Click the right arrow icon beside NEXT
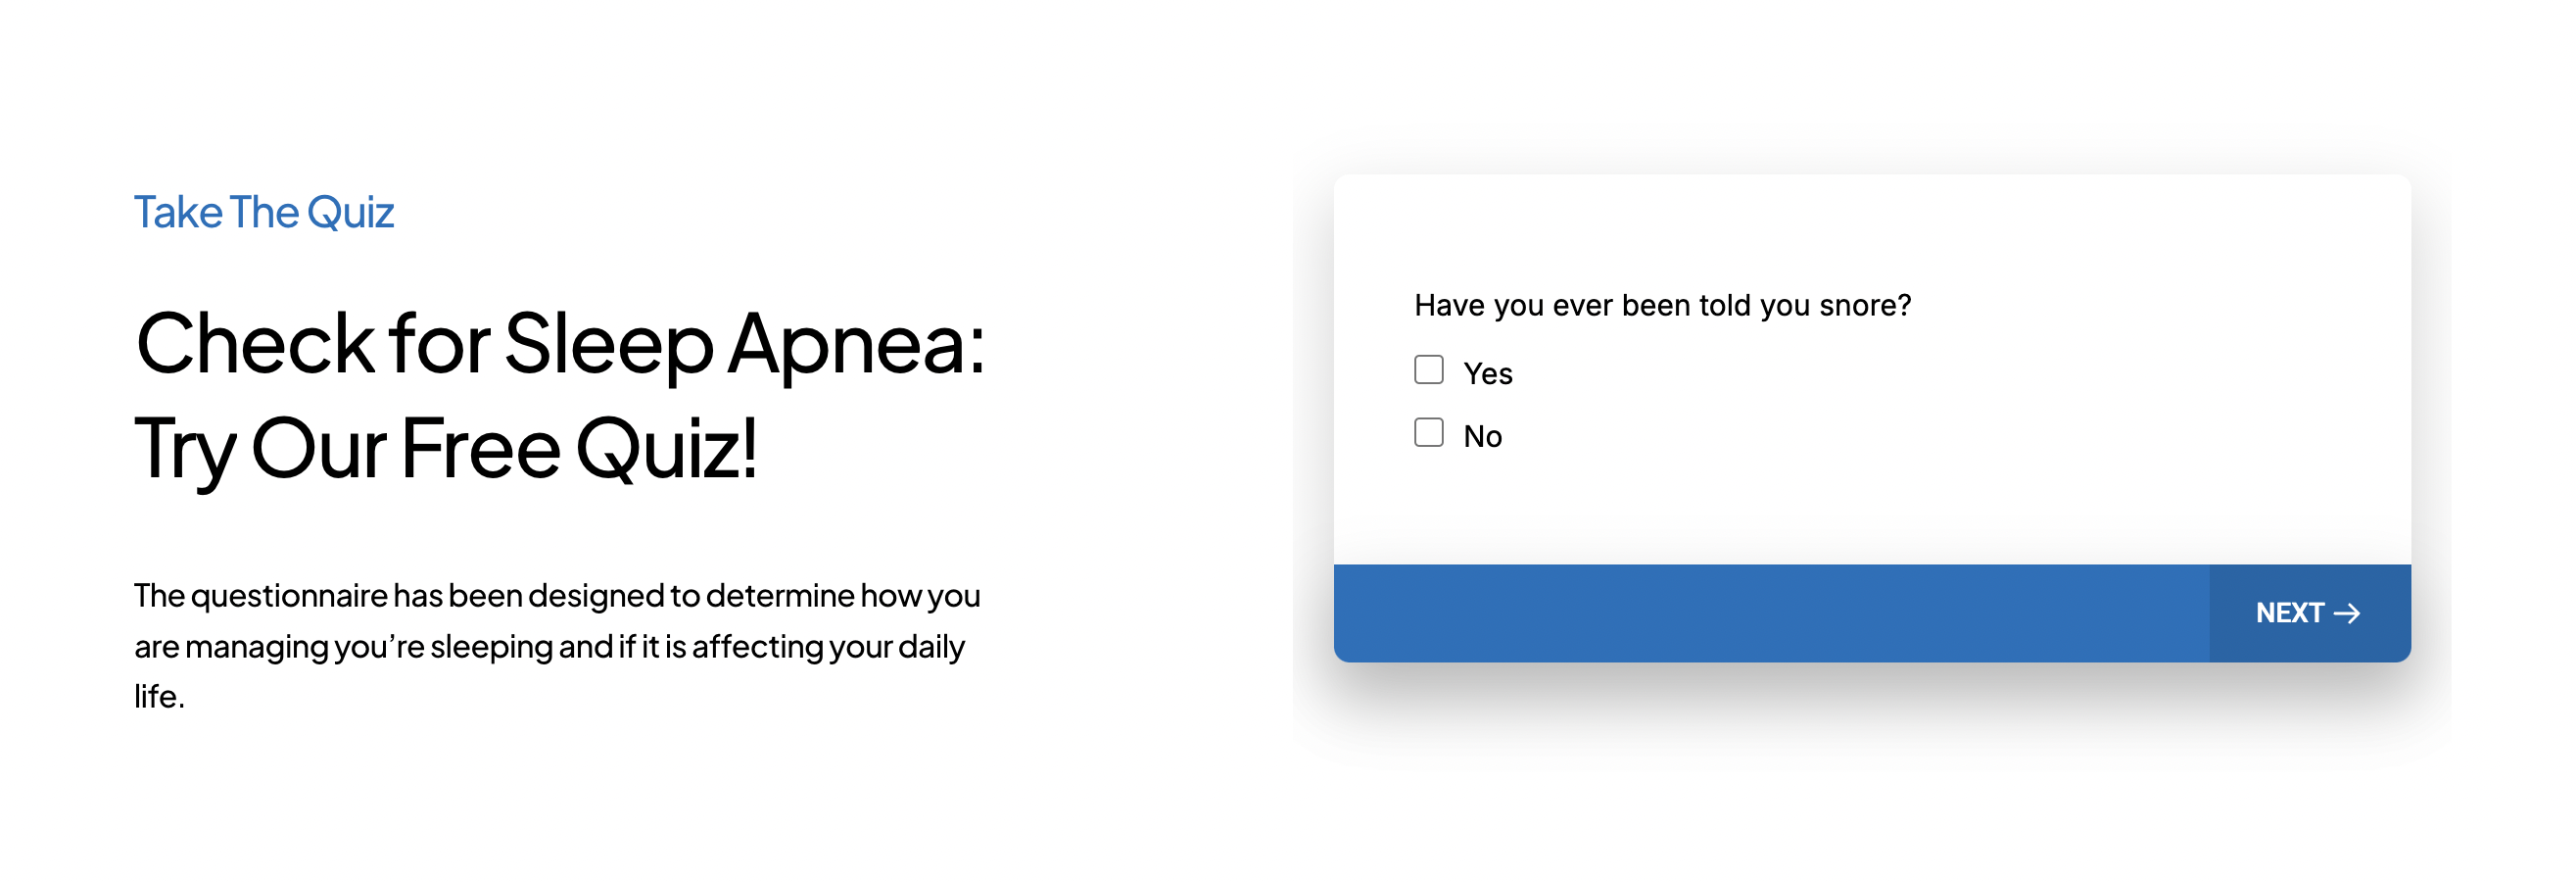 (2347, 613)
